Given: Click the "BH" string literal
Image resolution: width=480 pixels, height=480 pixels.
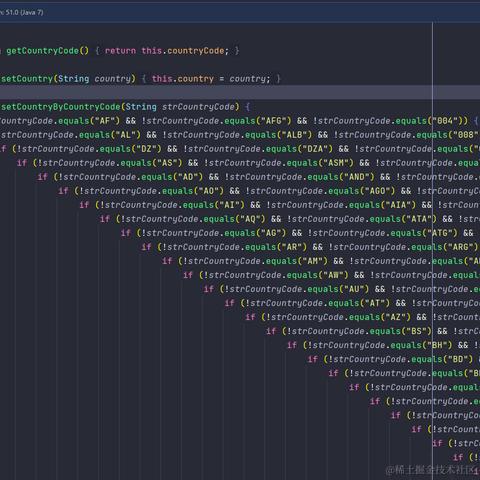Looking at the screenshot, I should coord(438,345).
